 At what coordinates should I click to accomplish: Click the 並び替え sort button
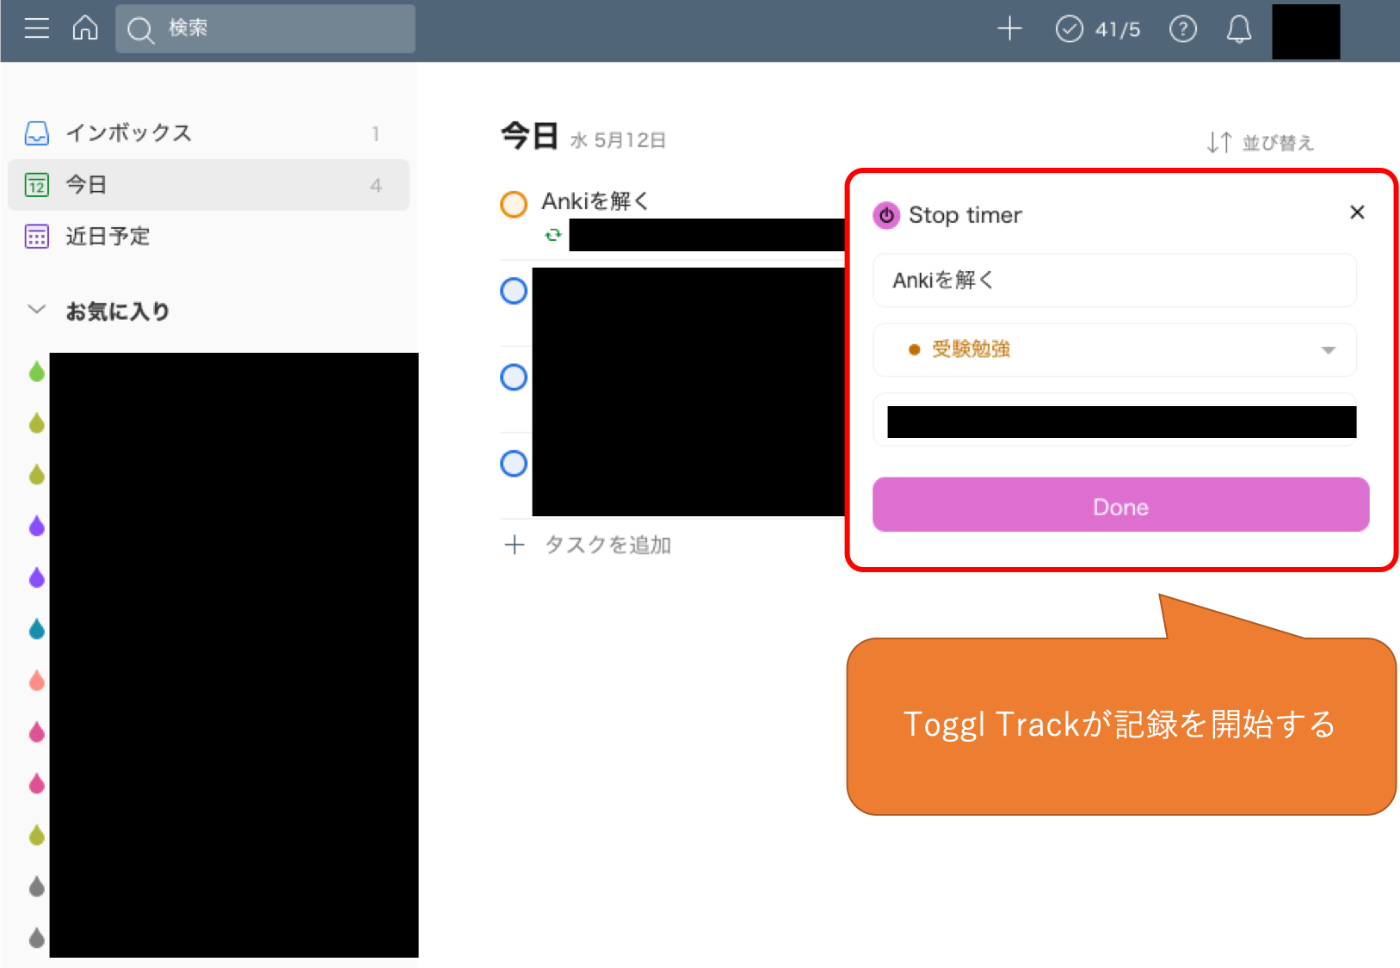[1260, 142]
